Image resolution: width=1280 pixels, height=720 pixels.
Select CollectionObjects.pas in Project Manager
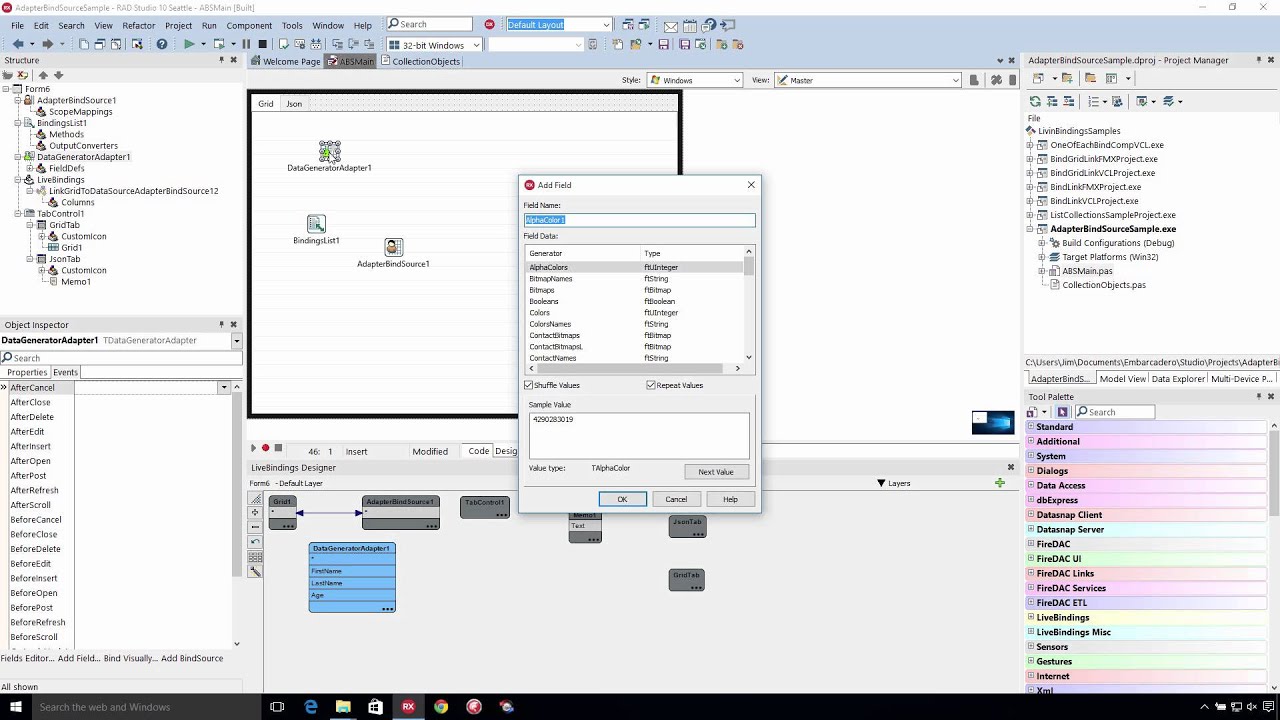tap(1104, 285)
